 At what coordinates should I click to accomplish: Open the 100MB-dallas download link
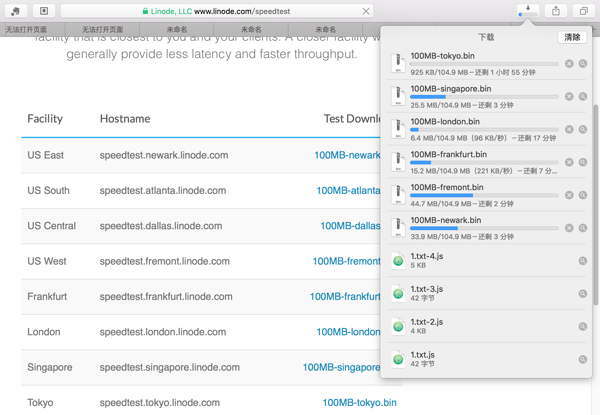[350, 226]
